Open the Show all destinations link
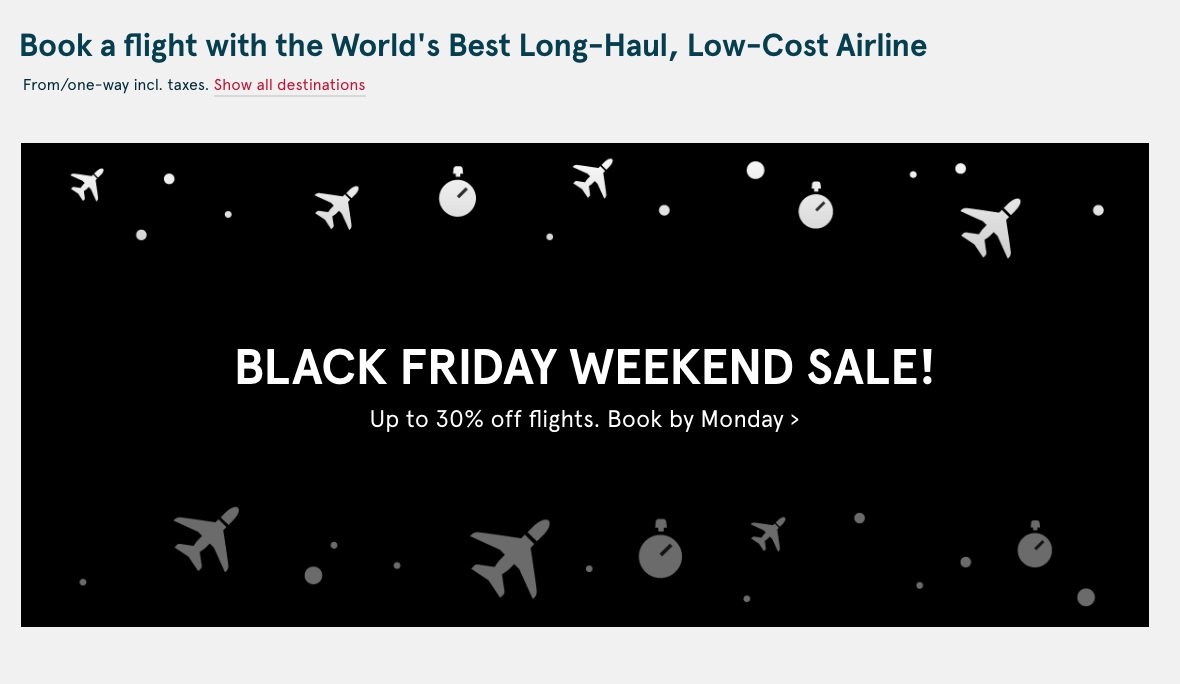Image resolution: width=1180 pixels, height=684 pixels. [x=289, y=85]
